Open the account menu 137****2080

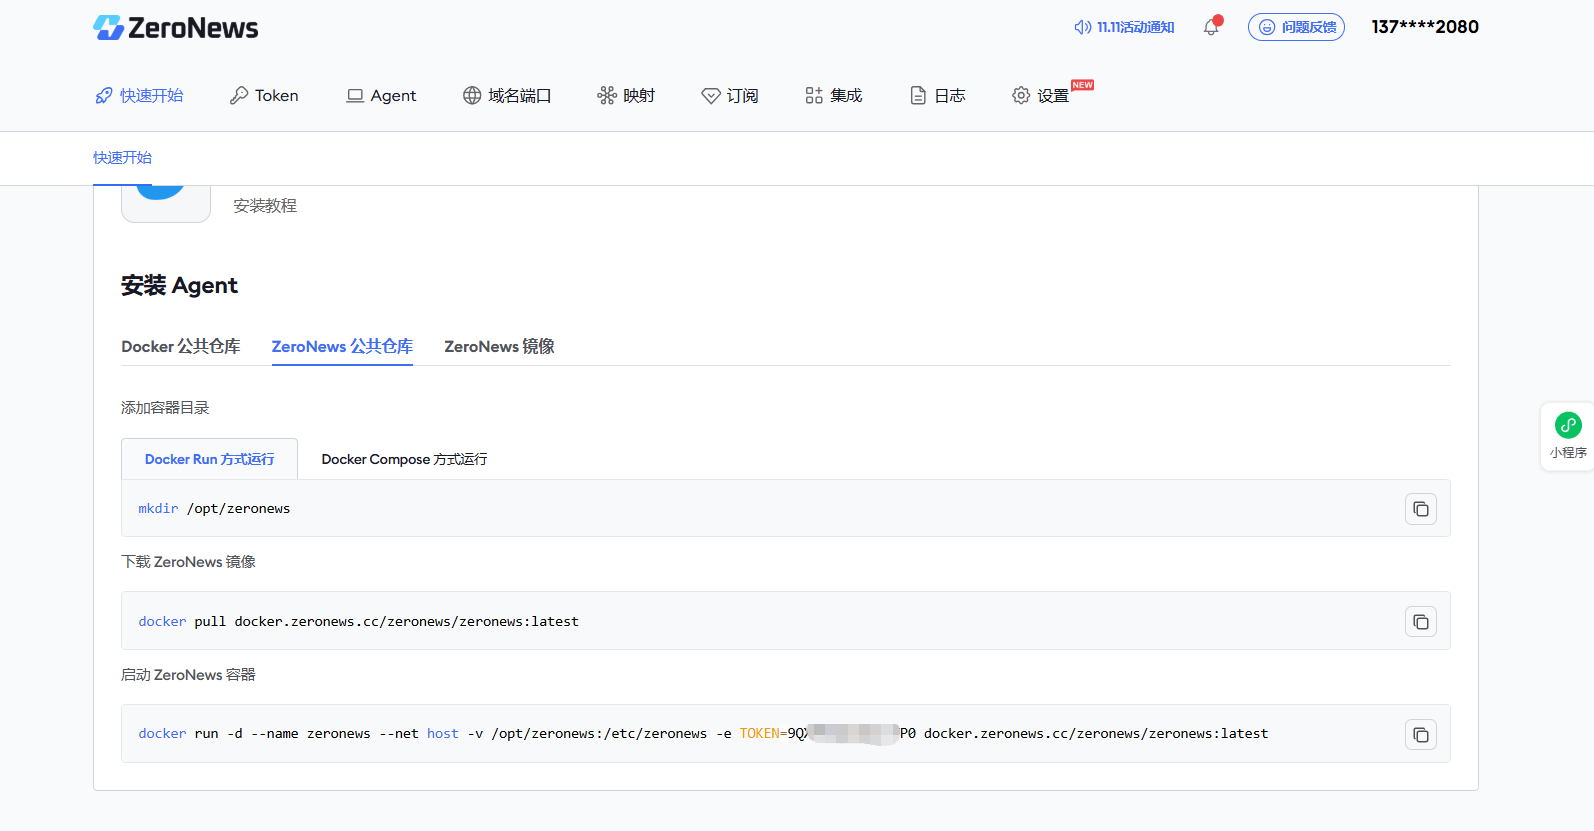pos(1425,27)
